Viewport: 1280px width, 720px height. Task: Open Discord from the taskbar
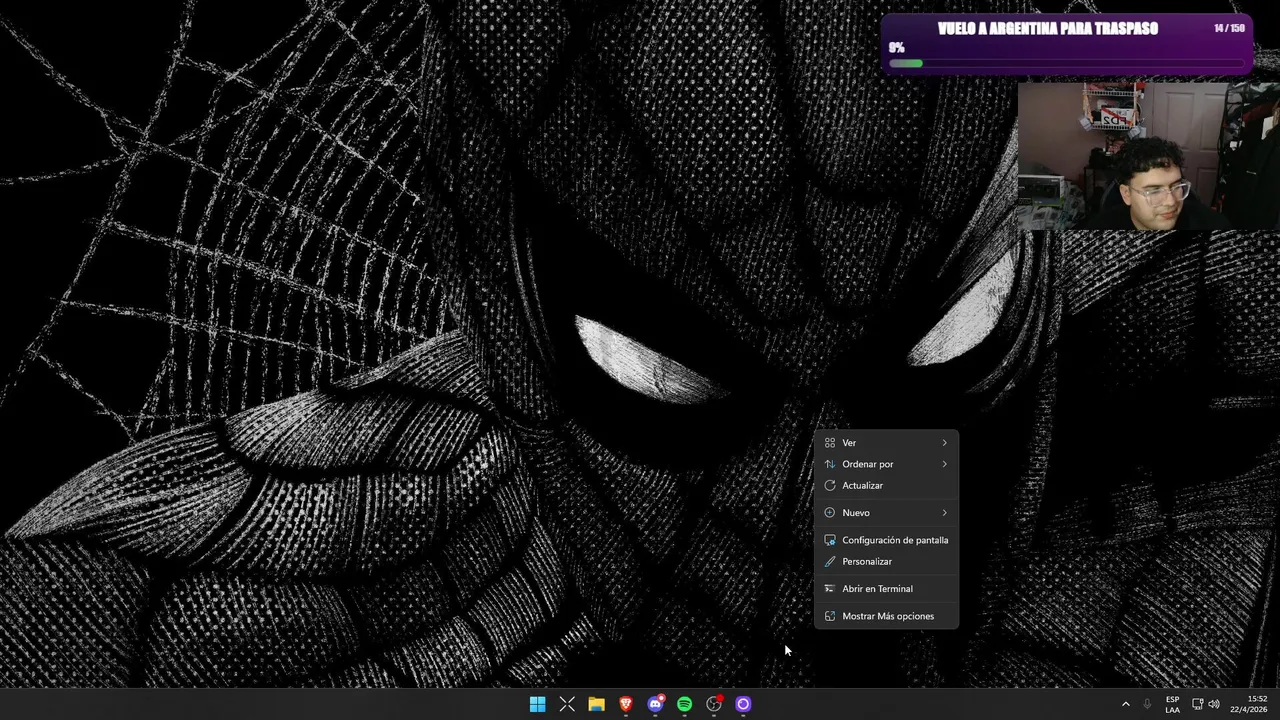[x=655, y=704]
